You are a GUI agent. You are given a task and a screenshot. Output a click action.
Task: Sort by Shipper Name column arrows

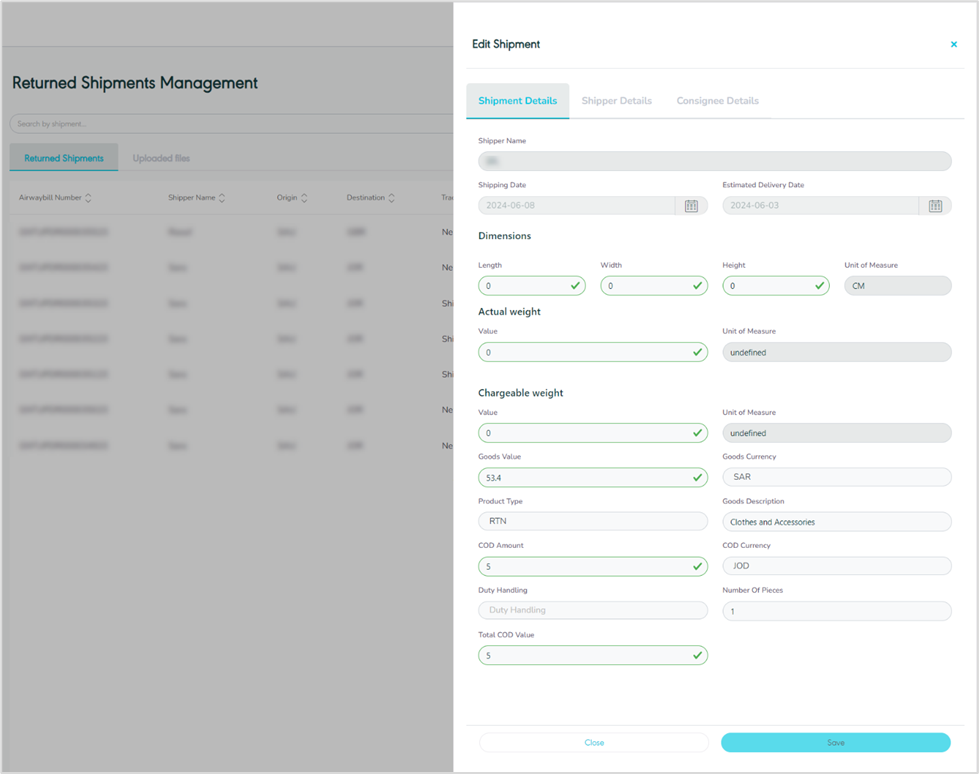[222, 198]
